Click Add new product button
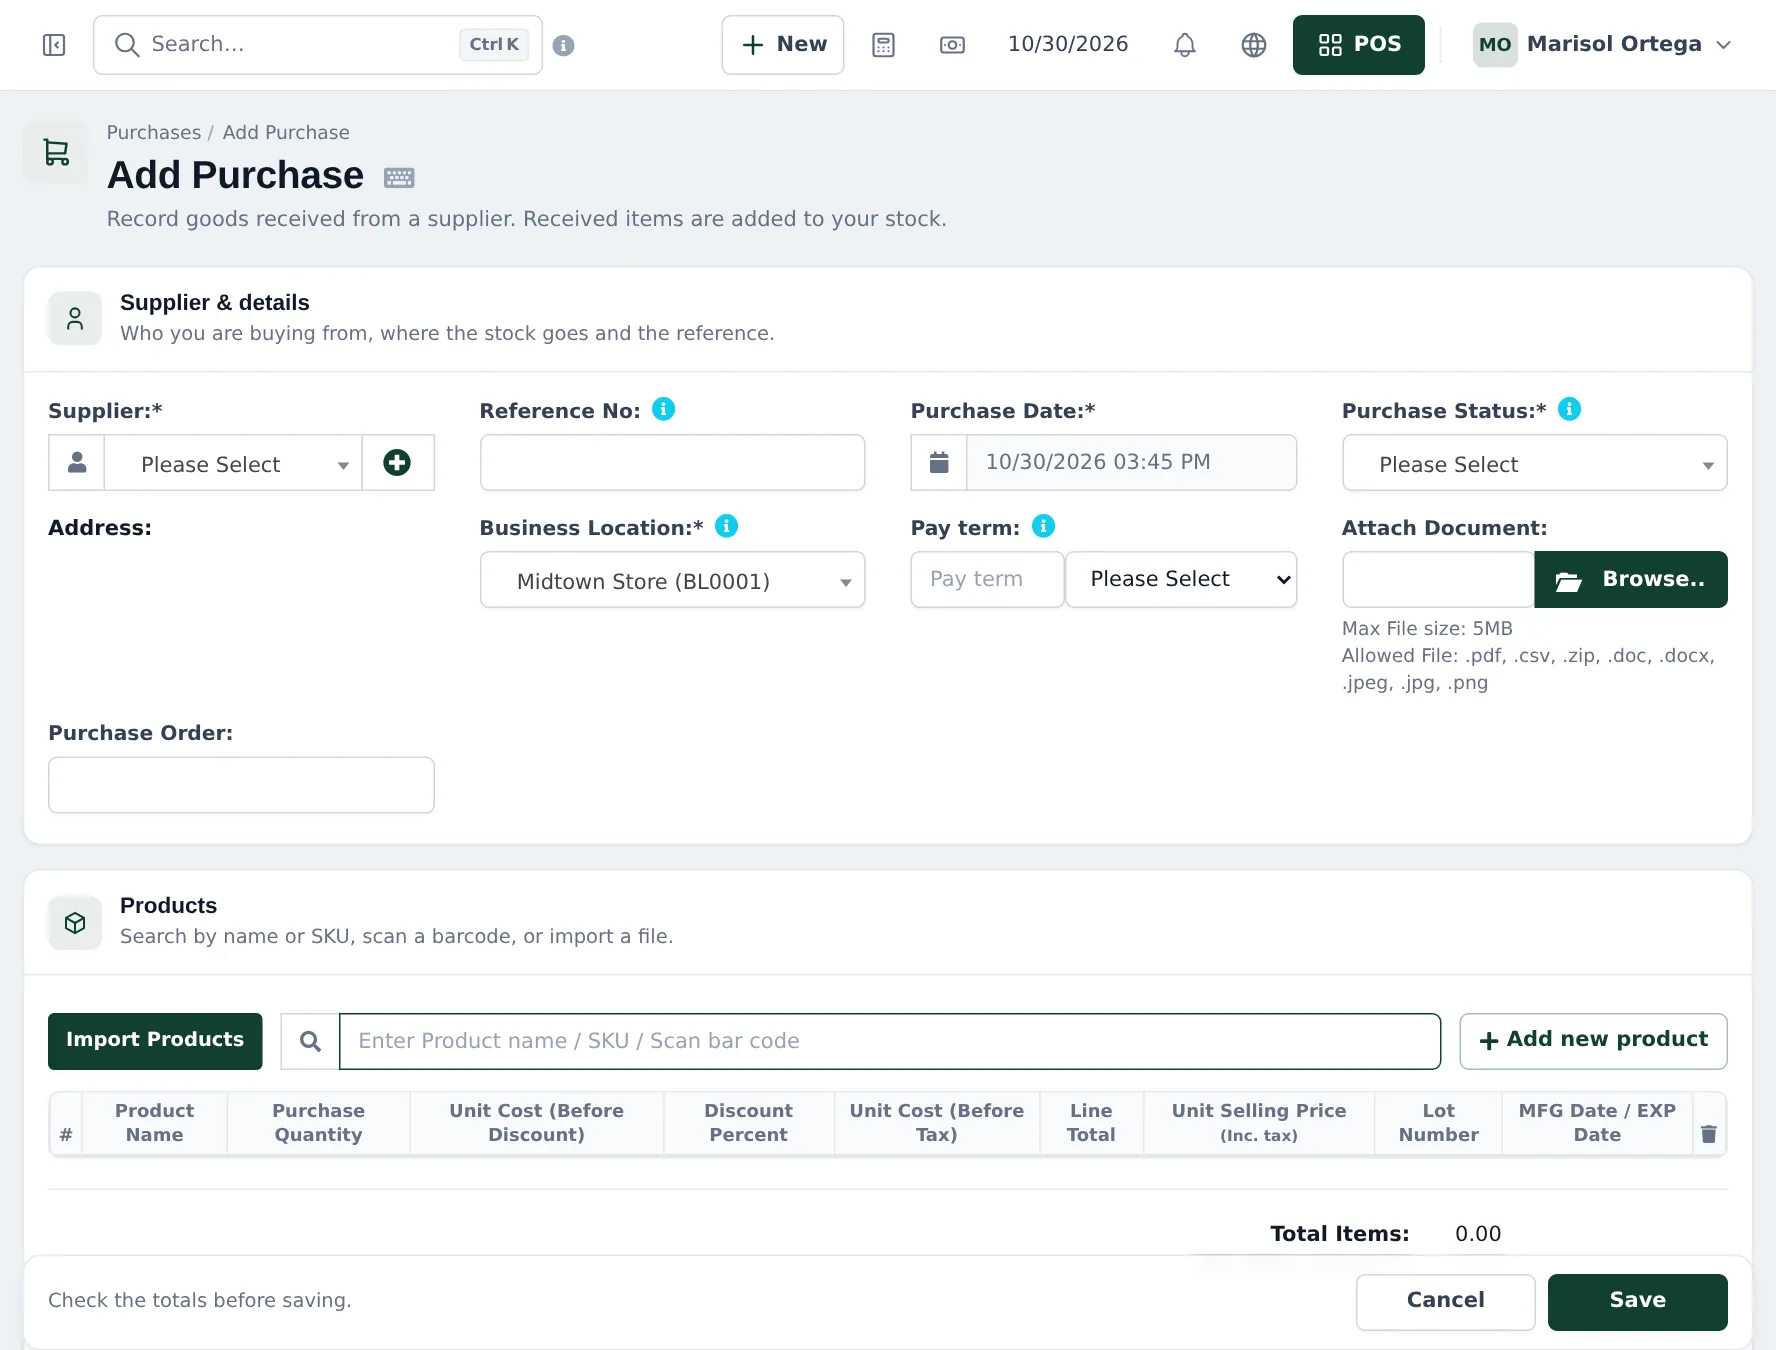 (x=1593, y=1041)
